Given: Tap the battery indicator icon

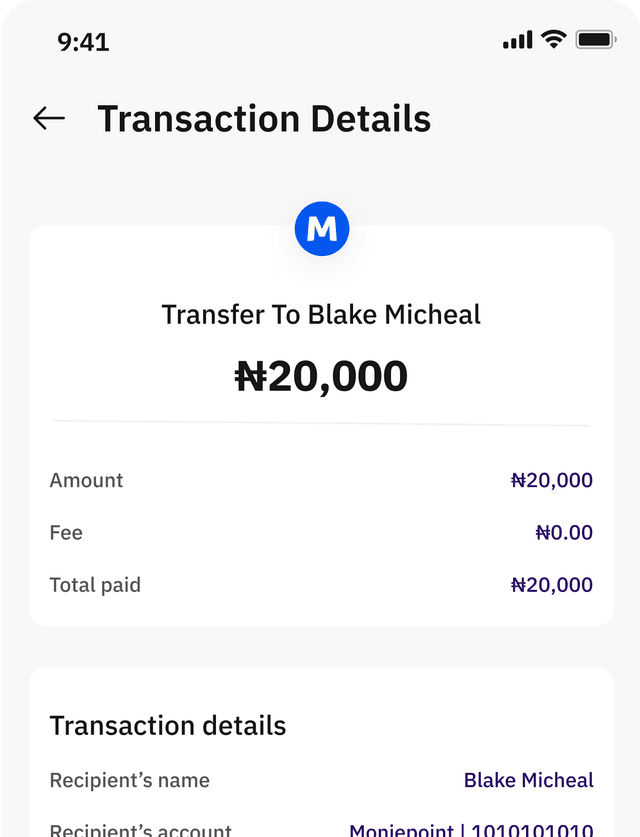Looking at the screenshot, I should coord(595,40).
